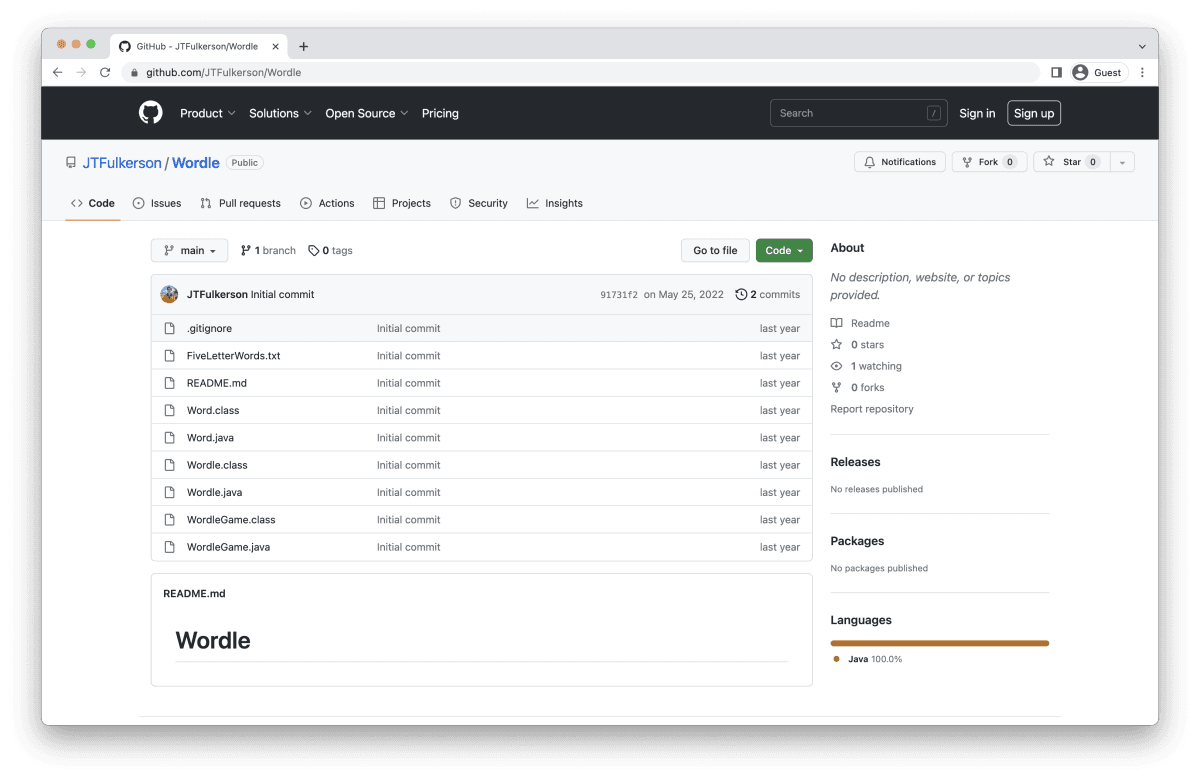Click the file icon beside WordleGame.java
The width and height of the screenshot is (1200, 780).
pyautogui.click(x=169, y=547)
